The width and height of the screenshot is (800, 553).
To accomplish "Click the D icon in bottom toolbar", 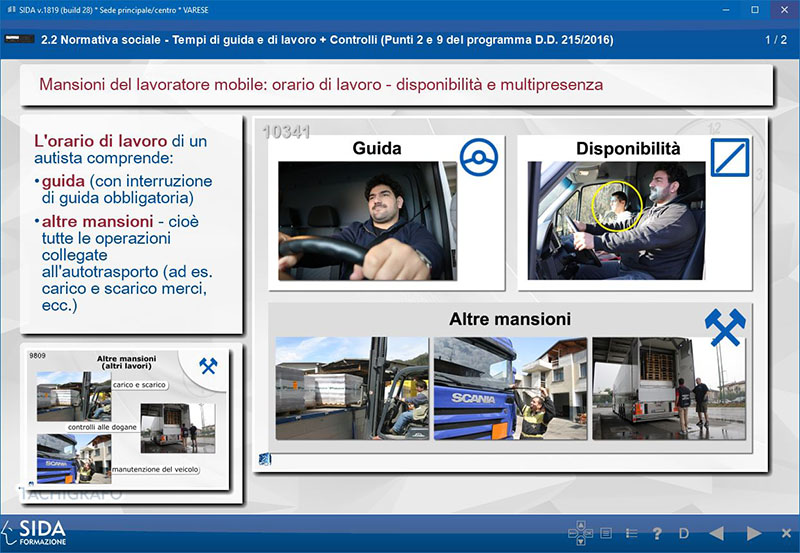I will (x=684, y=533).
